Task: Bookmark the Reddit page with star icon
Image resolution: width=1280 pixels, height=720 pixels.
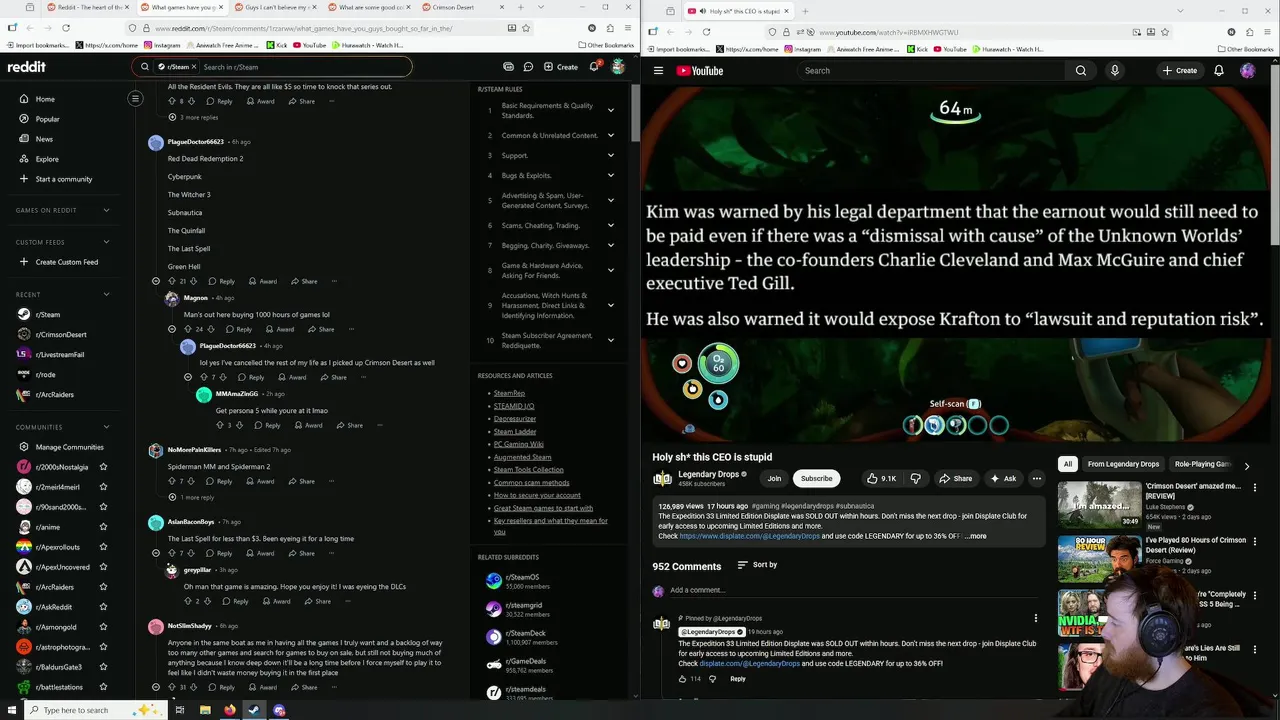Action: [x=526, y=28]
